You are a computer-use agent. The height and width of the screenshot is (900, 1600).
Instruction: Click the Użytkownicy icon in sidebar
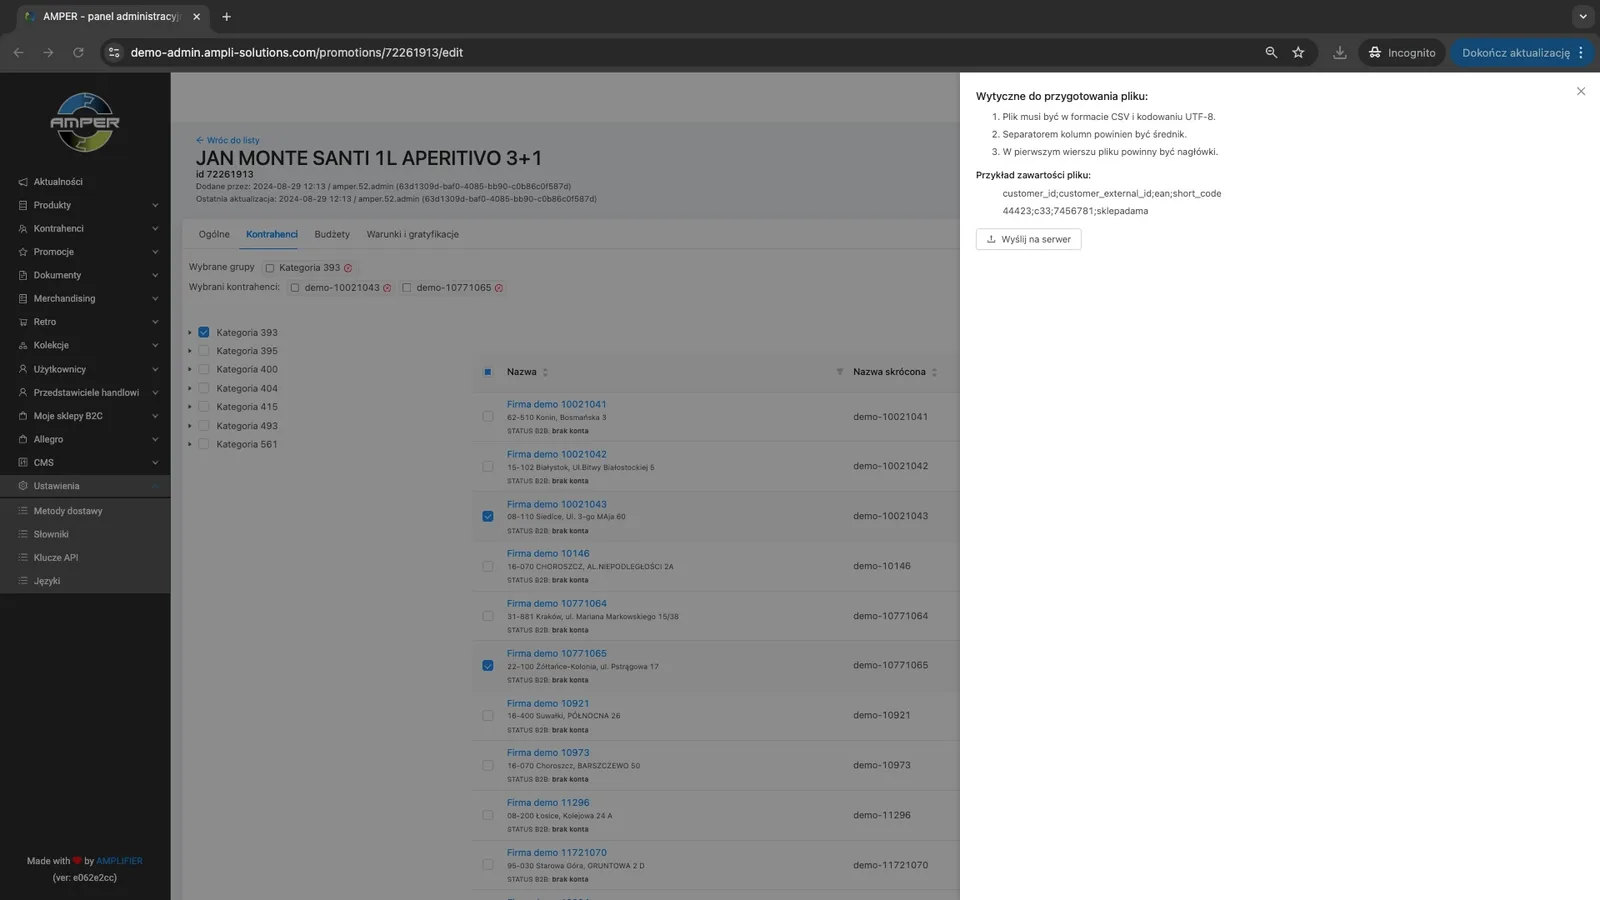pos(23,369)
